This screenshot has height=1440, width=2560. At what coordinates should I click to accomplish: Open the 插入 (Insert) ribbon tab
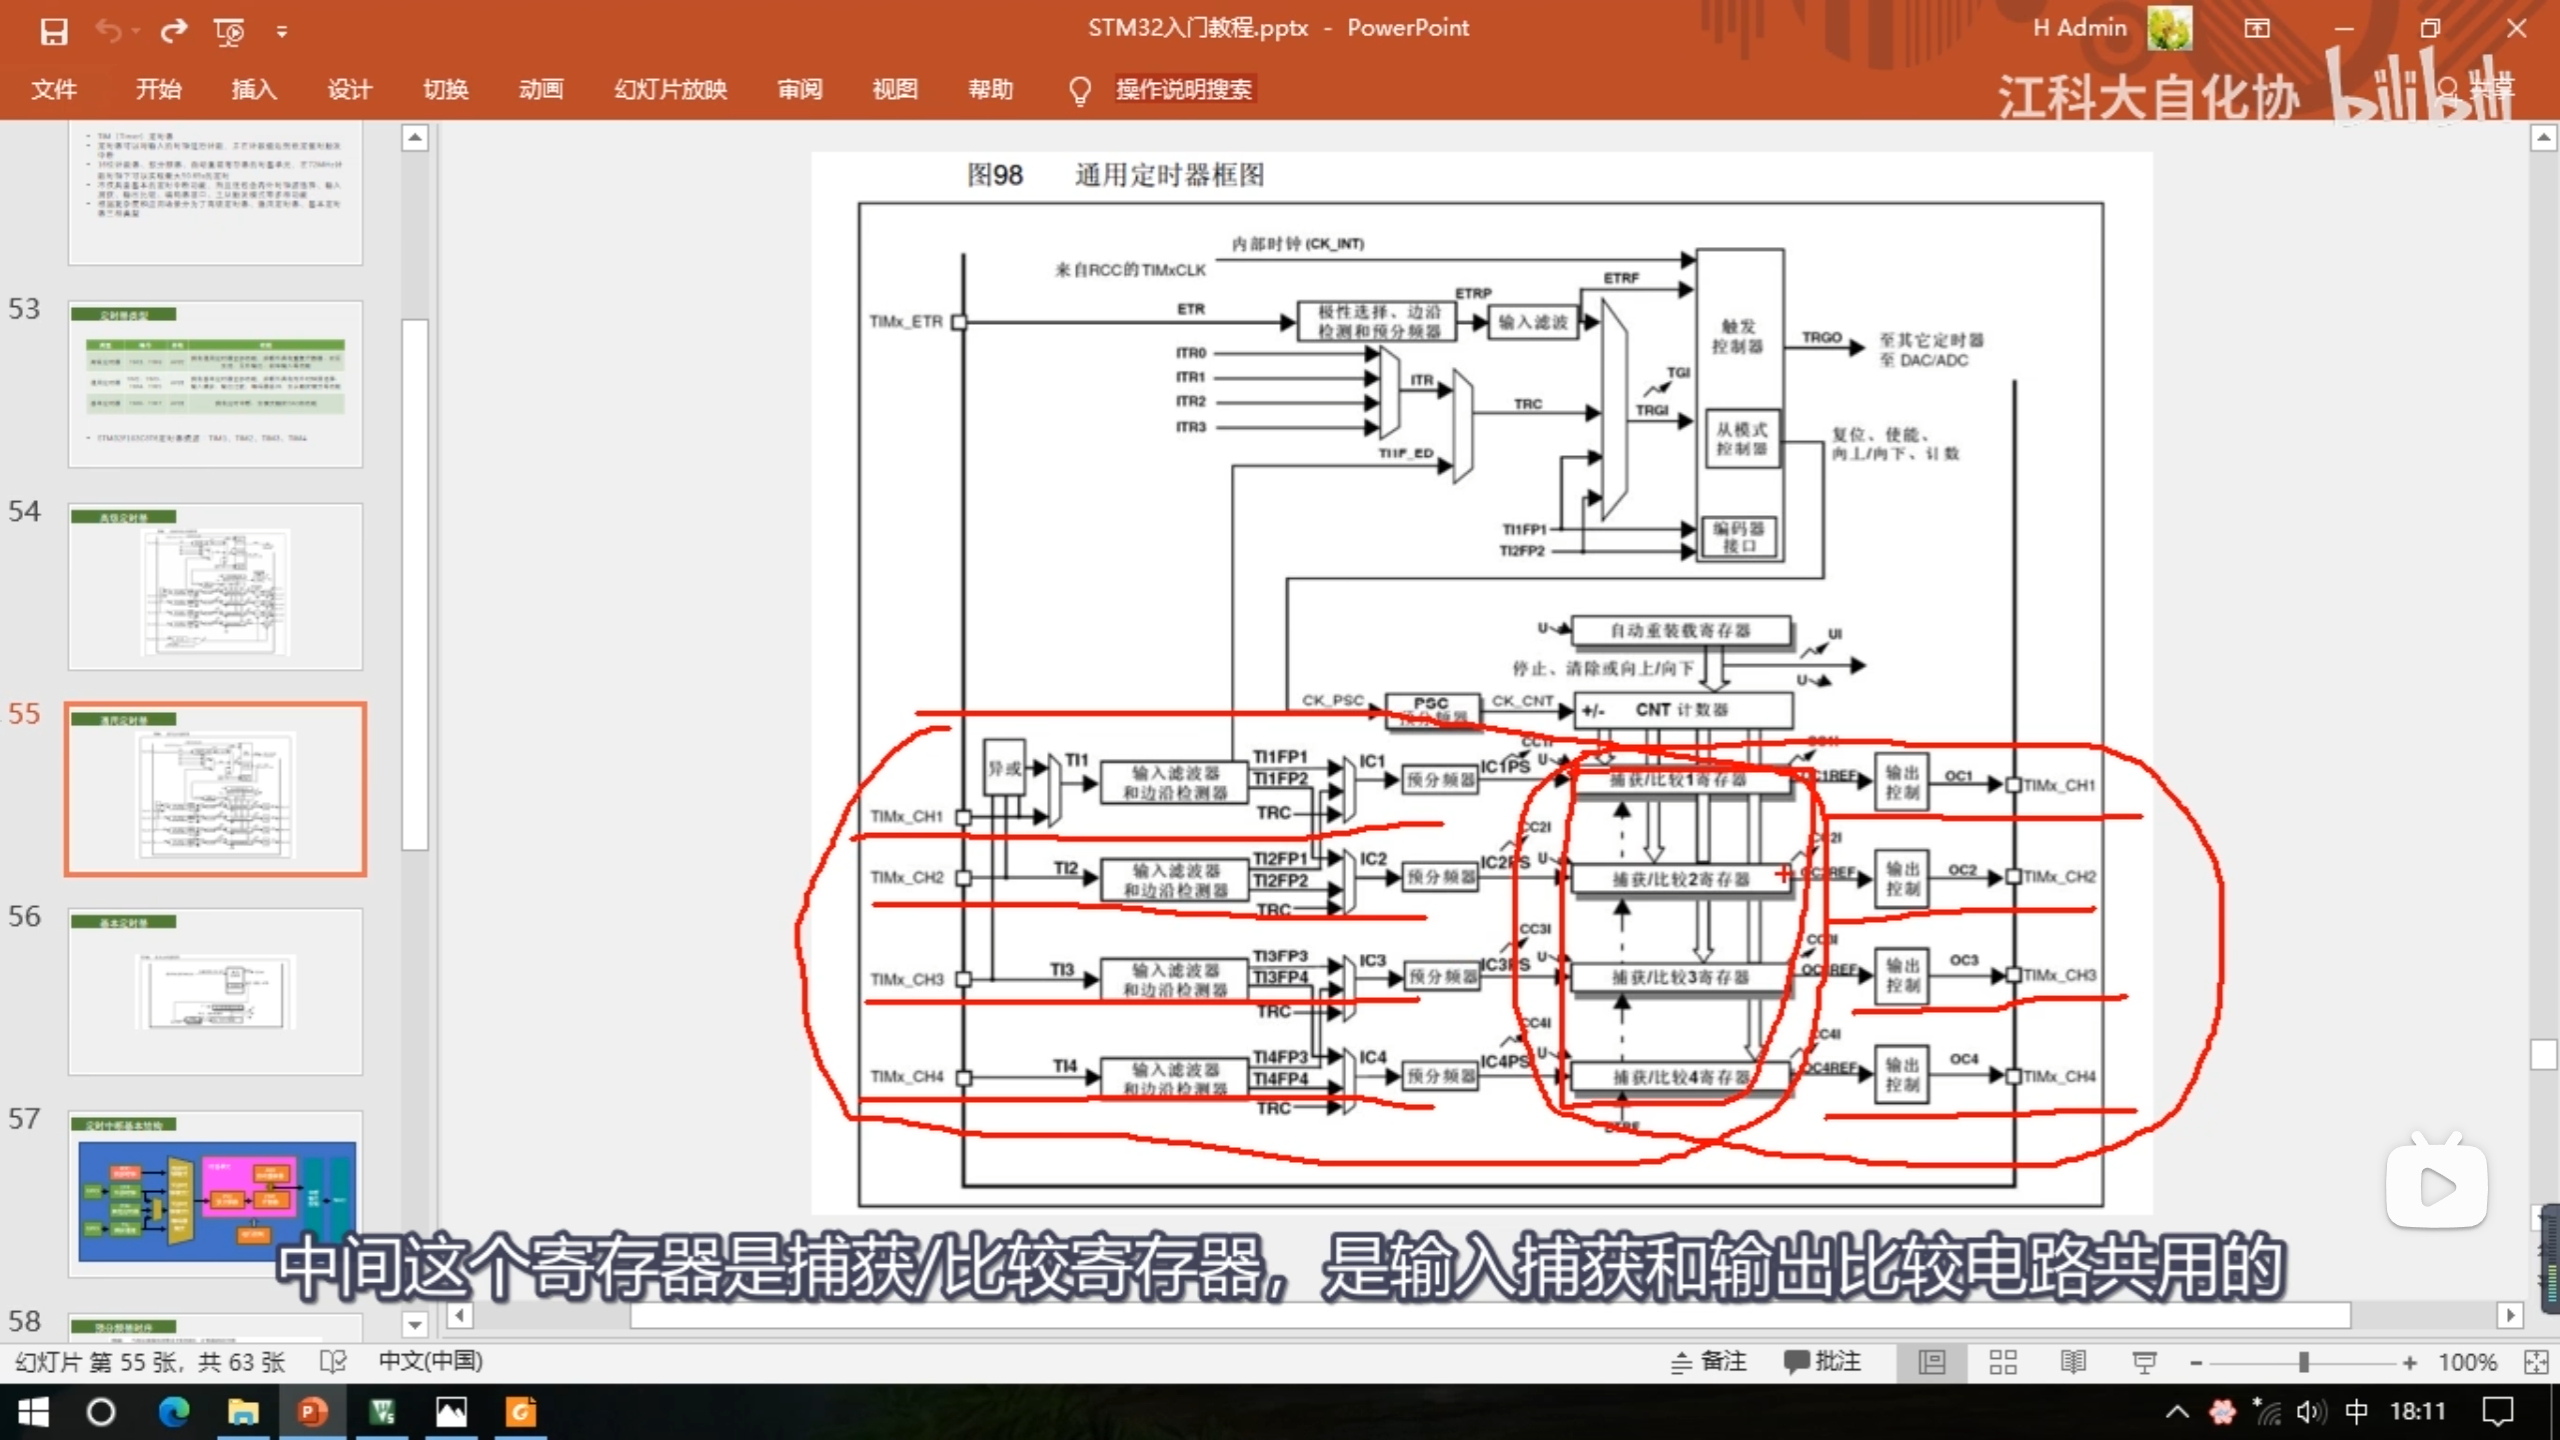pos(254,89)
